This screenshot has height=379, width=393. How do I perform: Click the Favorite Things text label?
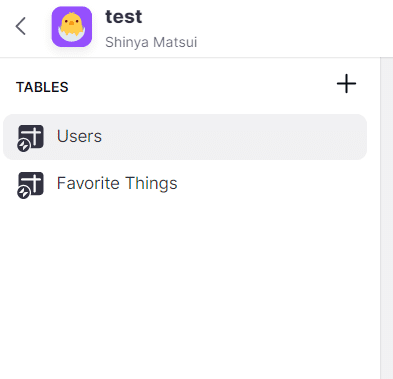pos(117,184)
